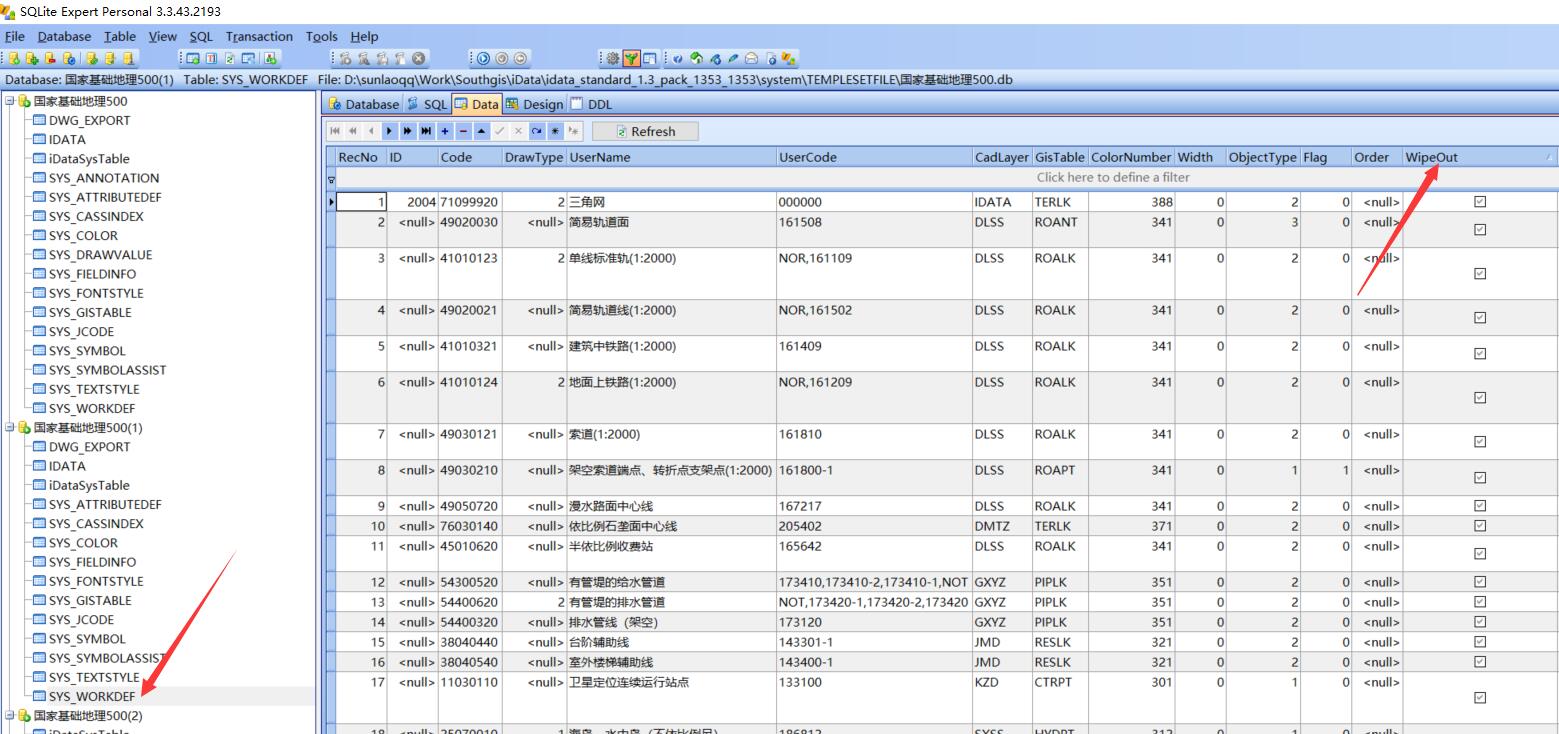Toggle WipeOut checkbox for 单线标准轨(1:2000) row
The width and height of the screenshot is (1559, 734).
1480,273
